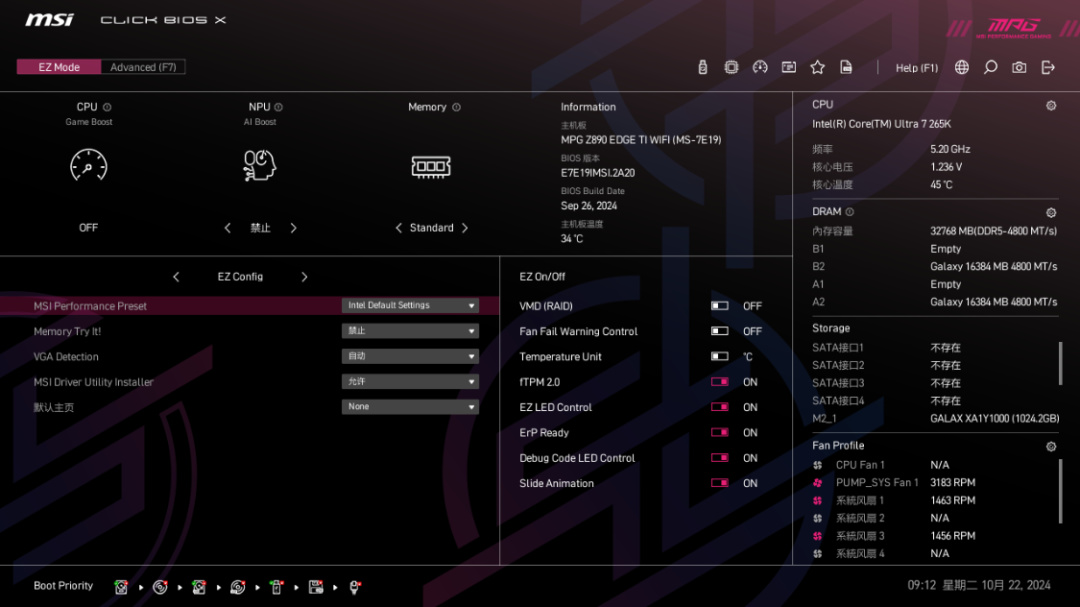Image resolution: width=1080 pixels, height=607 pixels.
Task: Open DRAM panel settings gear
Action: coord(1051,212)
